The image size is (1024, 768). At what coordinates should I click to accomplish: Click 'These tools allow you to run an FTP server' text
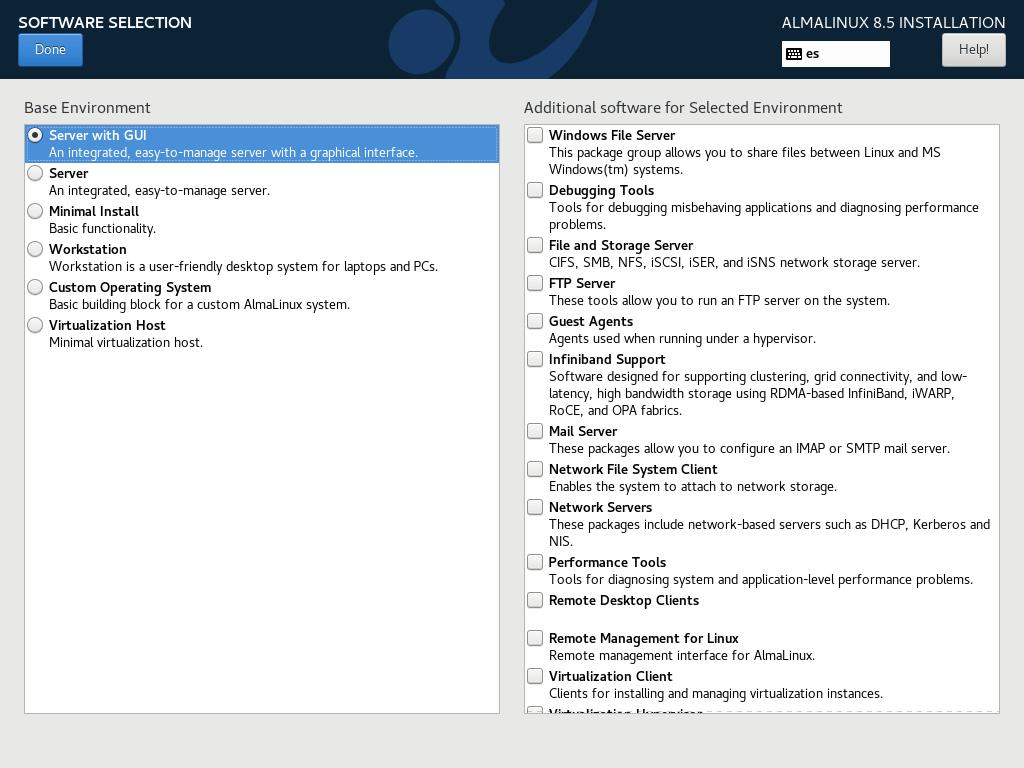720,300
